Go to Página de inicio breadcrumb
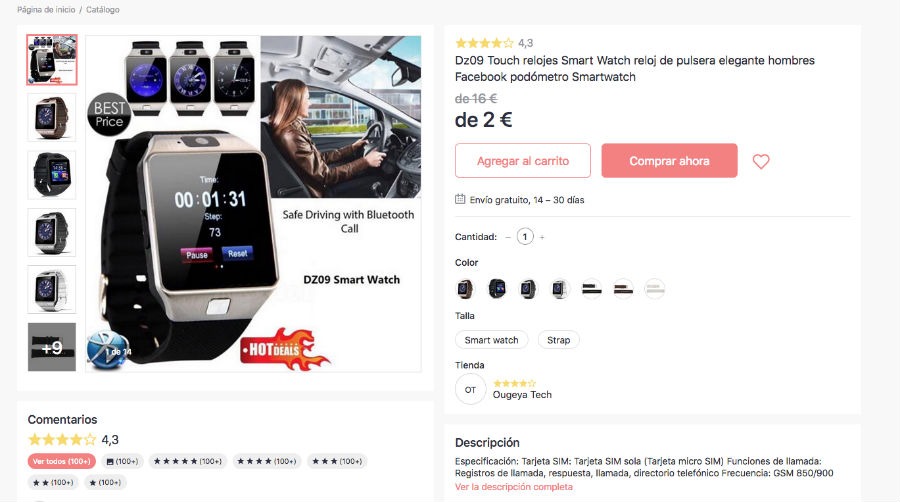 coord(46,10)
